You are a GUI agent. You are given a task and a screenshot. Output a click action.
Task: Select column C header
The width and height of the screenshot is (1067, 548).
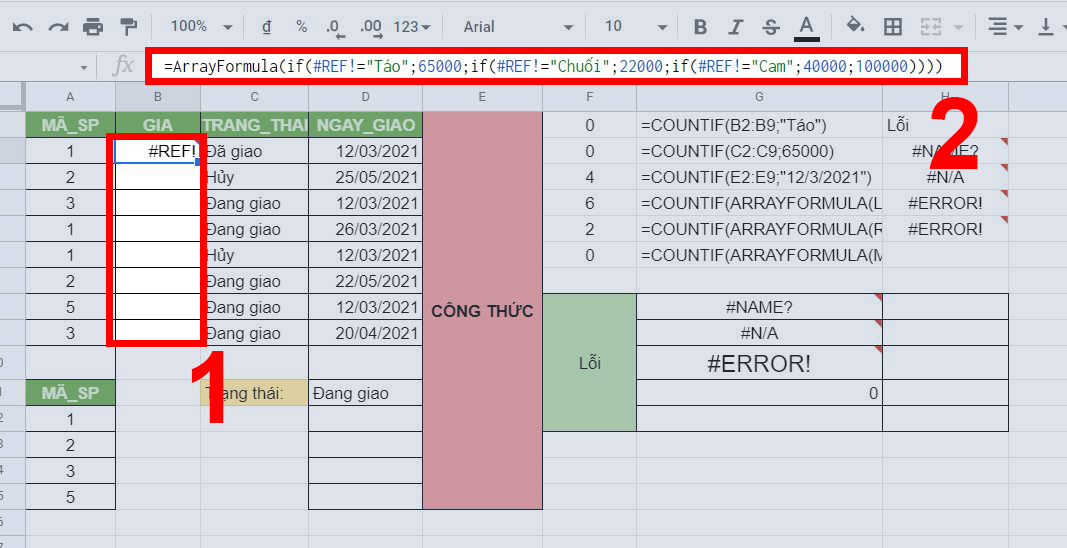255,97
